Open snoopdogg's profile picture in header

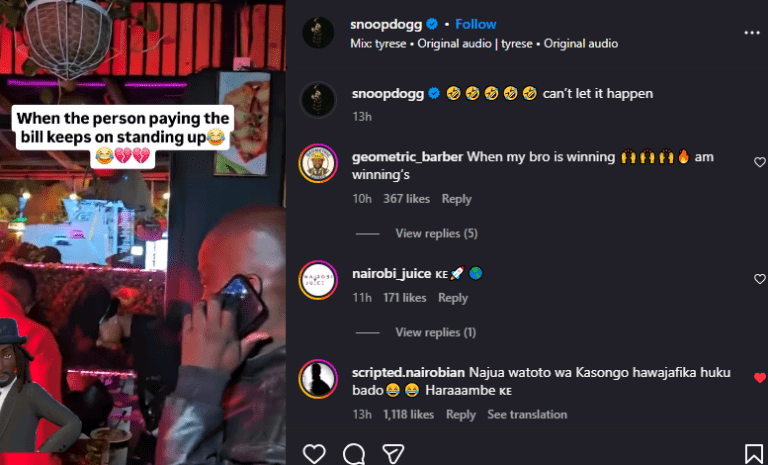coord(318,33)
